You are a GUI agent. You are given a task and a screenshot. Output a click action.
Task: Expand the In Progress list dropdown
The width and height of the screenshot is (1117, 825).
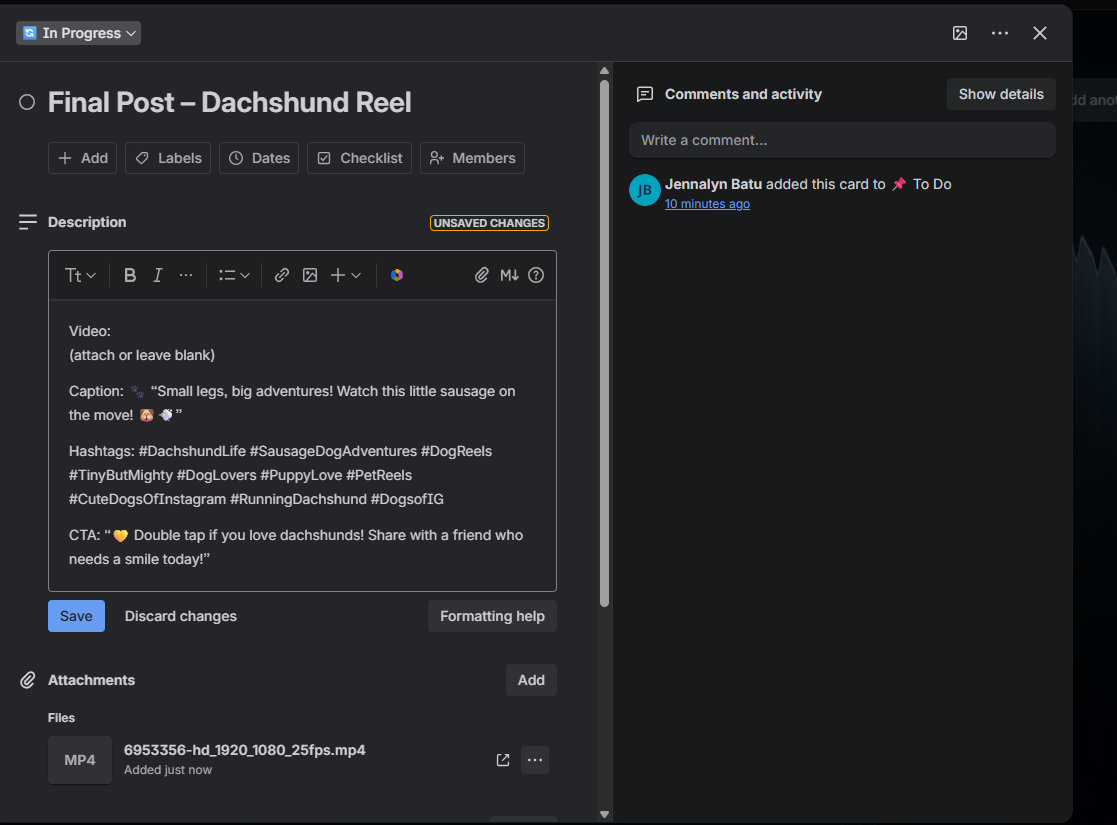pyautogui.click(x=78, y=33)
